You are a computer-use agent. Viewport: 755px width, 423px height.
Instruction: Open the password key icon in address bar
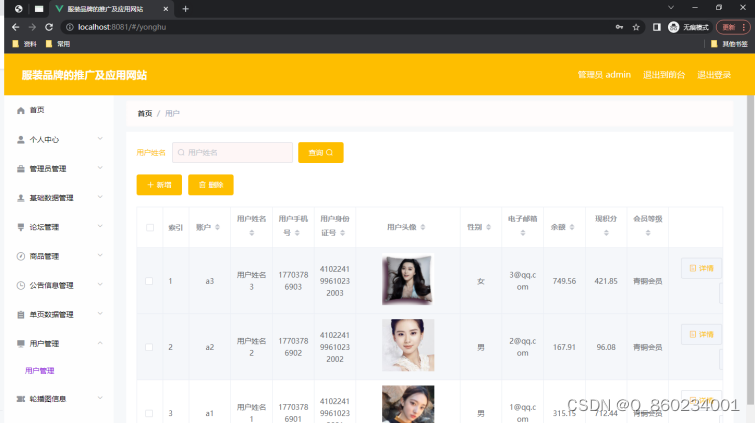(x=619, y=27)
